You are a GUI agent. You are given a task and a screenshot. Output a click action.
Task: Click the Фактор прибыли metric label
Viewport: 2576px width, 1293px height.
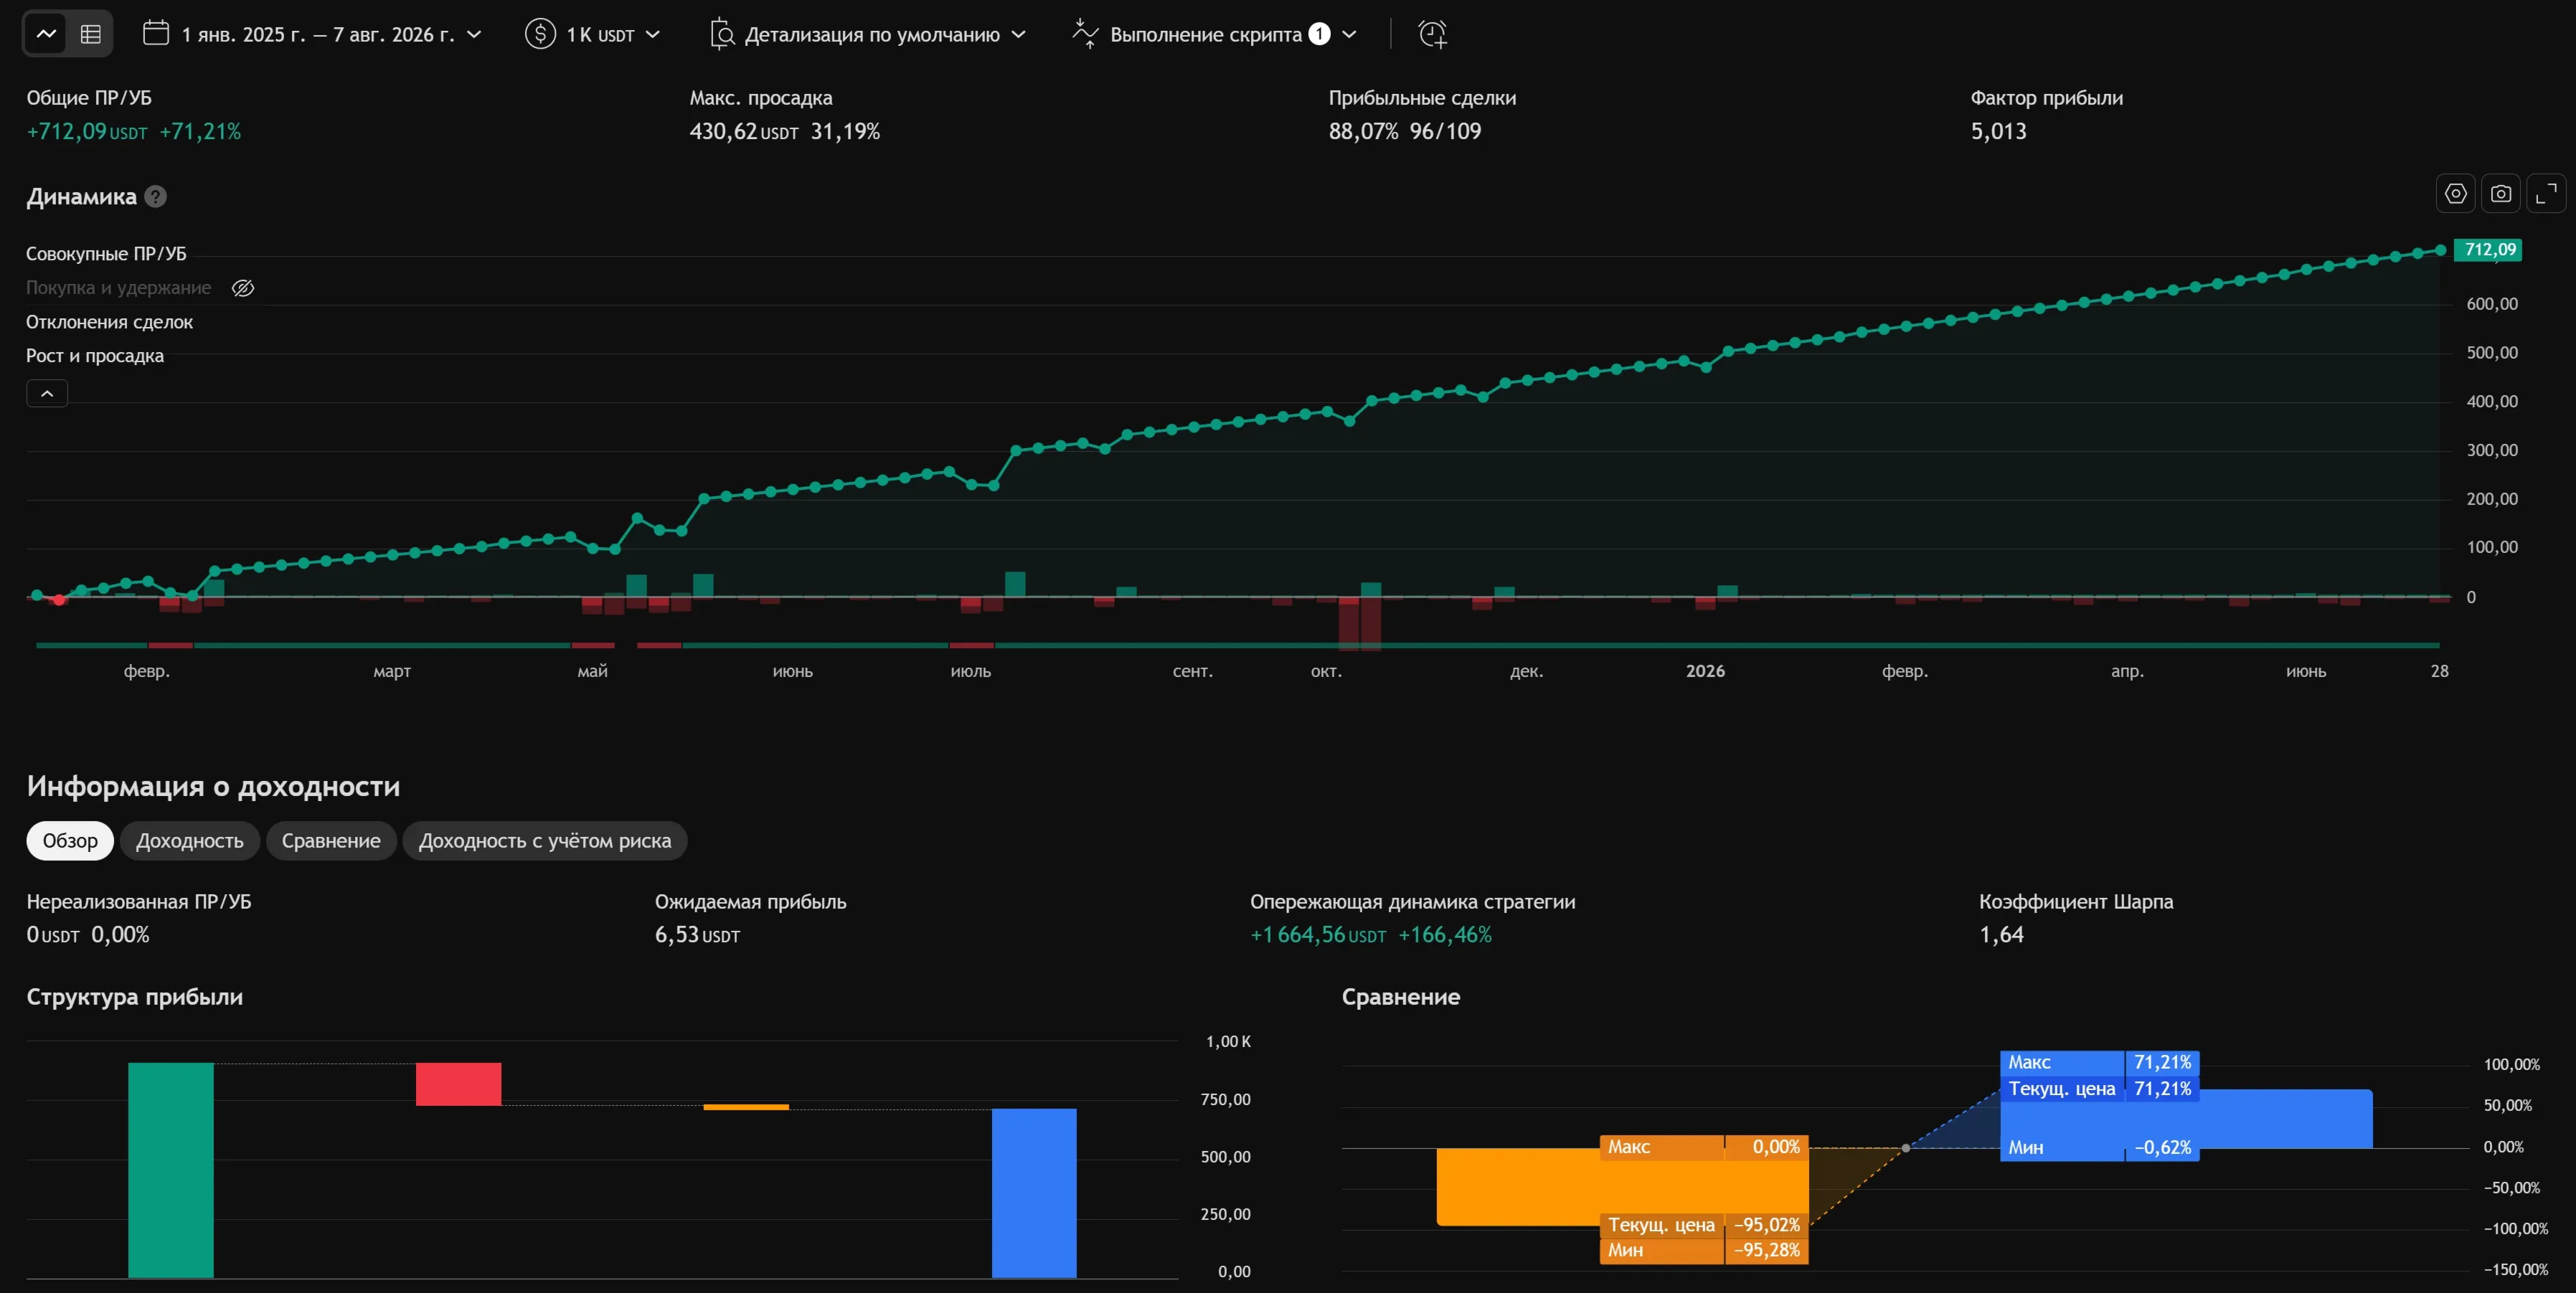[x=2047, y=98]
